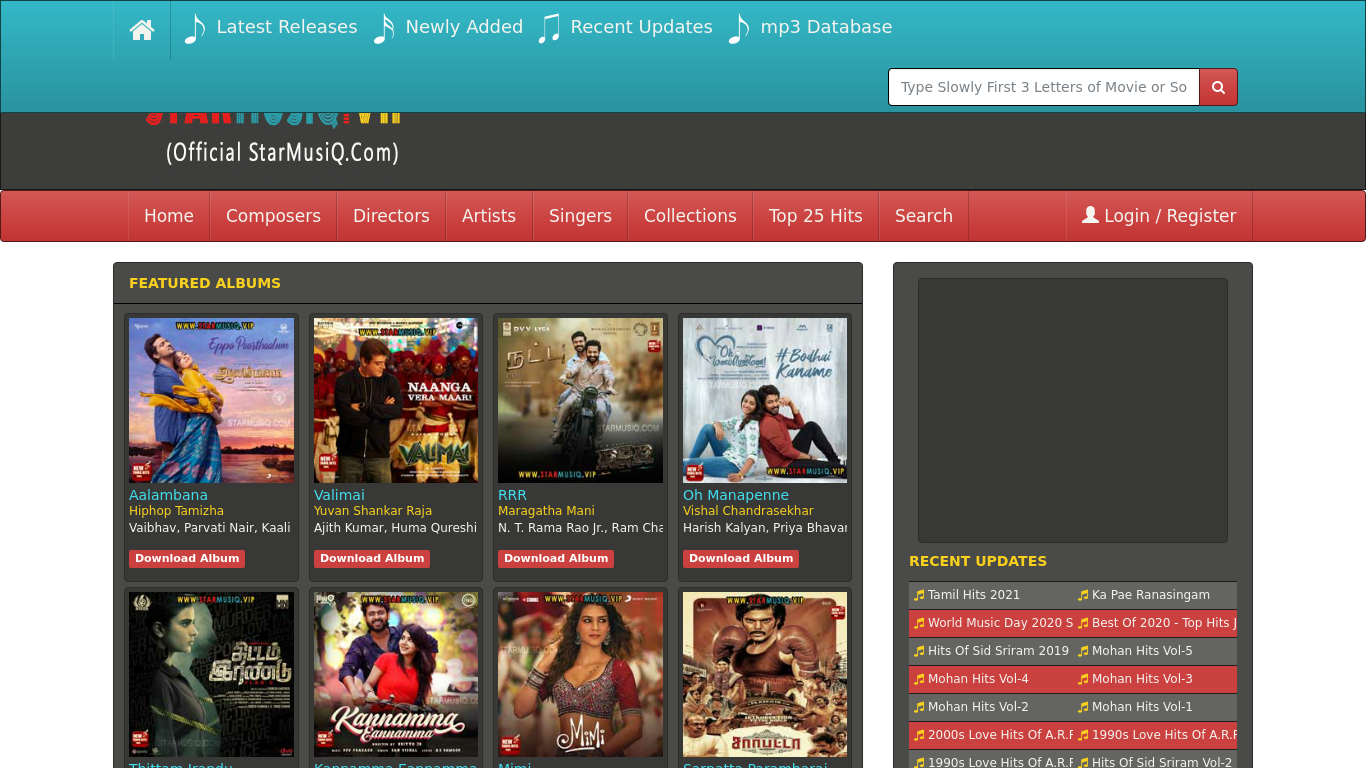
Task: Open the Sarpatta Parambarai album cover
Action: (765, 674)
